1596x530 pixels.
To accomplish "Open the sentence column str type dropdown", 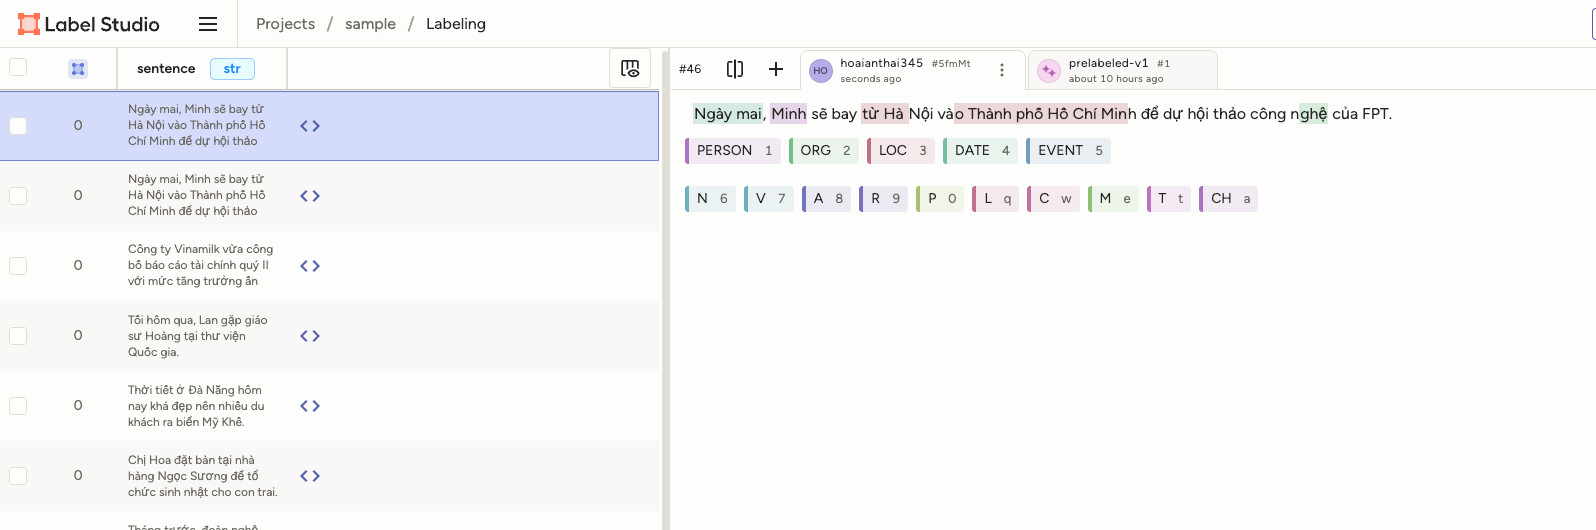I will [232, 69].
